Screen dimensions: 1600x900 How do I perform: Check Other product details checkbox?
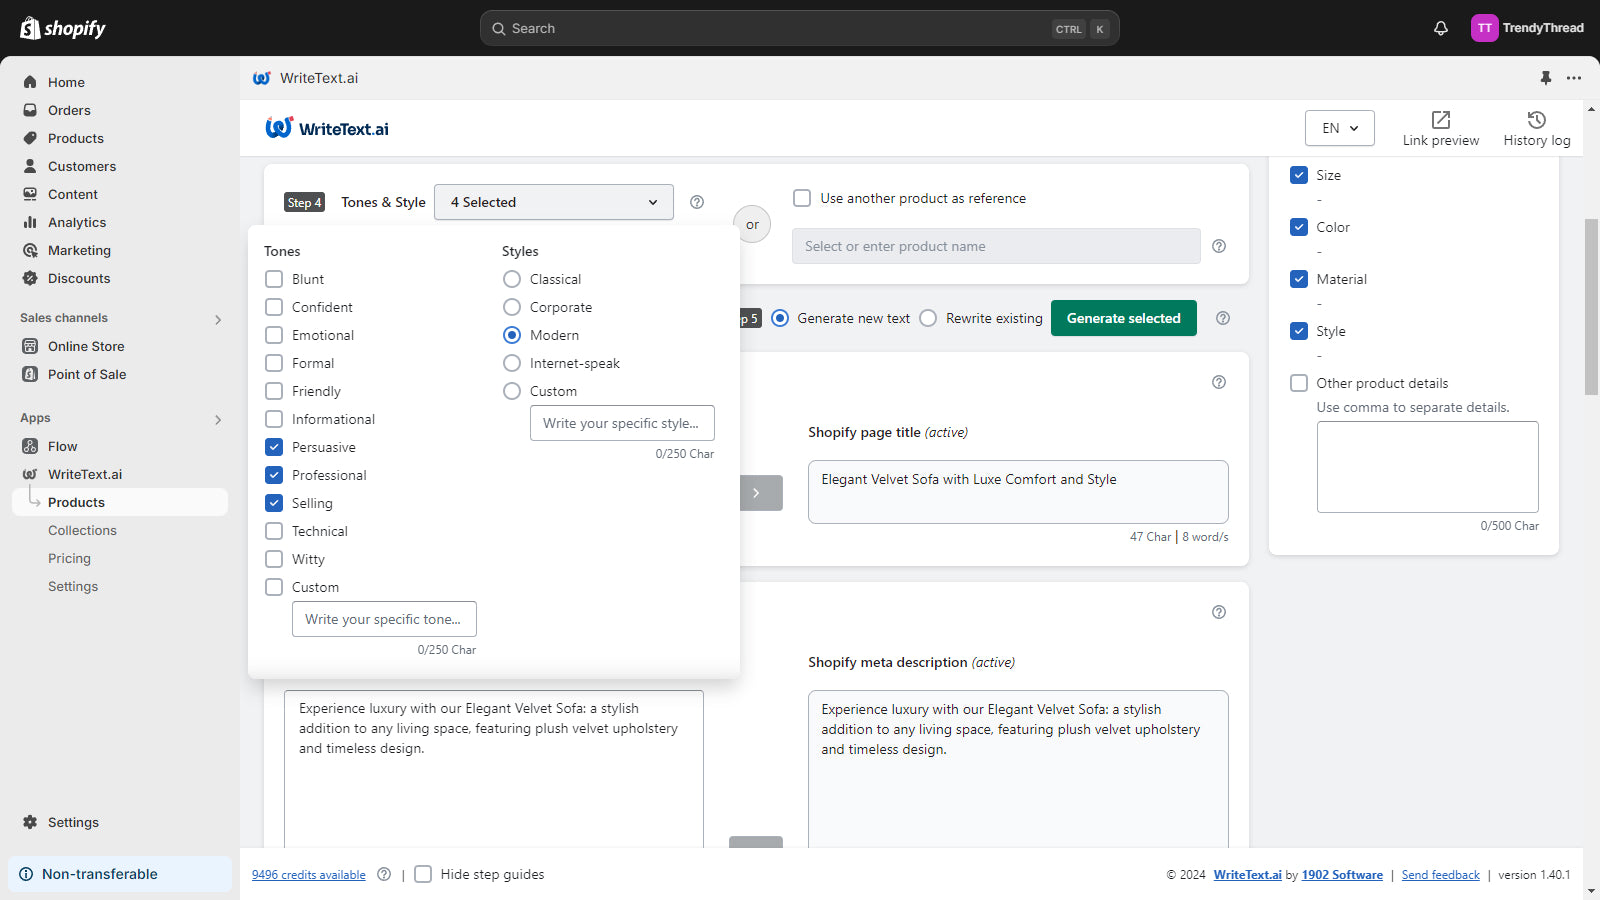click(x=1299, y=383)
